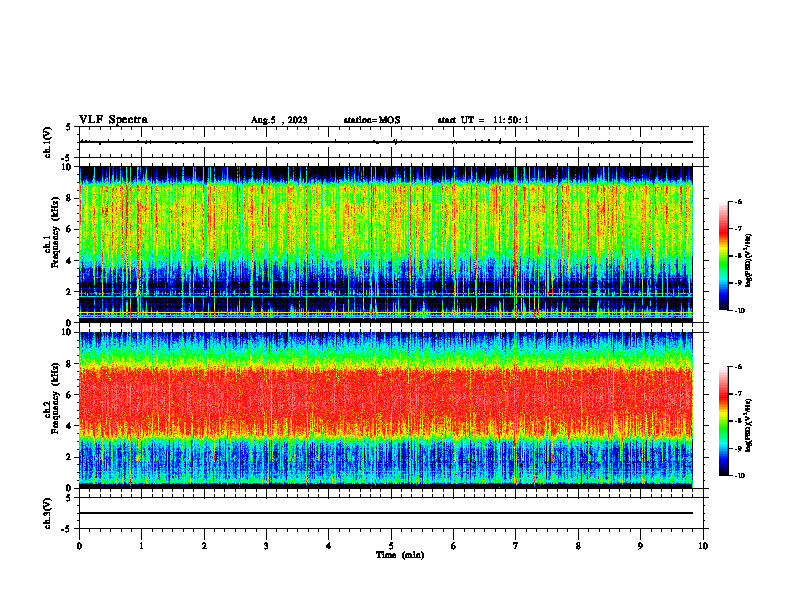Click the "10" at the end of the time axis
The image size is (792, 612).
tap(703, 546)
